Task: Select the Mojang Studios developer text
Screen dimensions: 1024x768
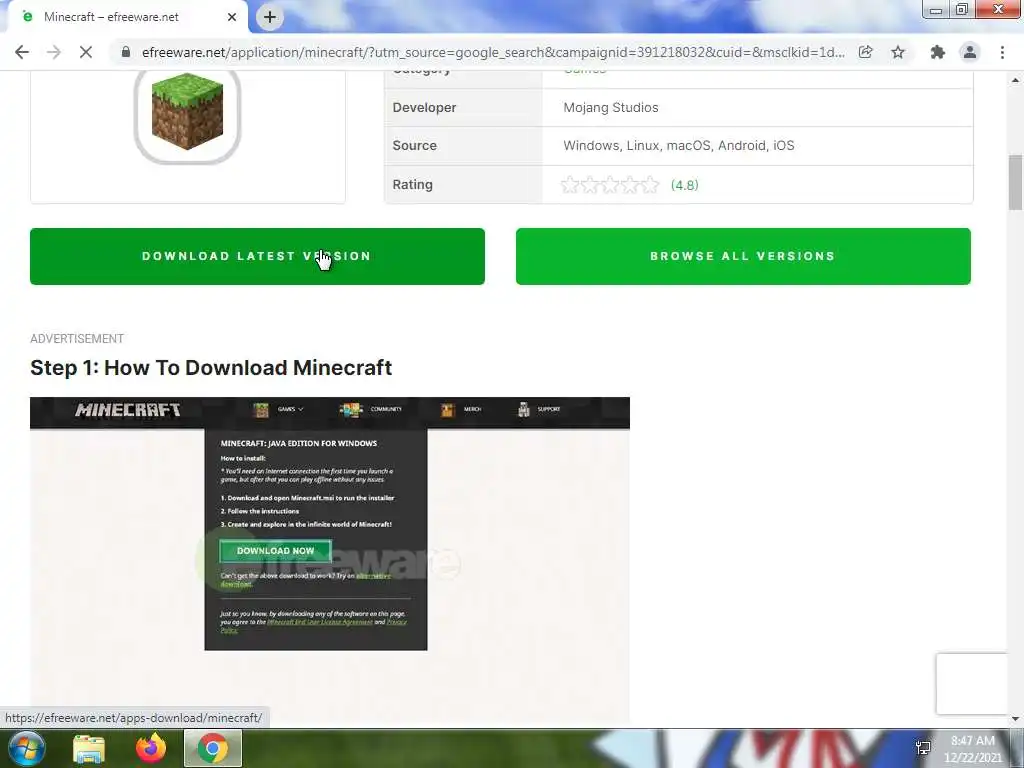Action: (611, 107)
